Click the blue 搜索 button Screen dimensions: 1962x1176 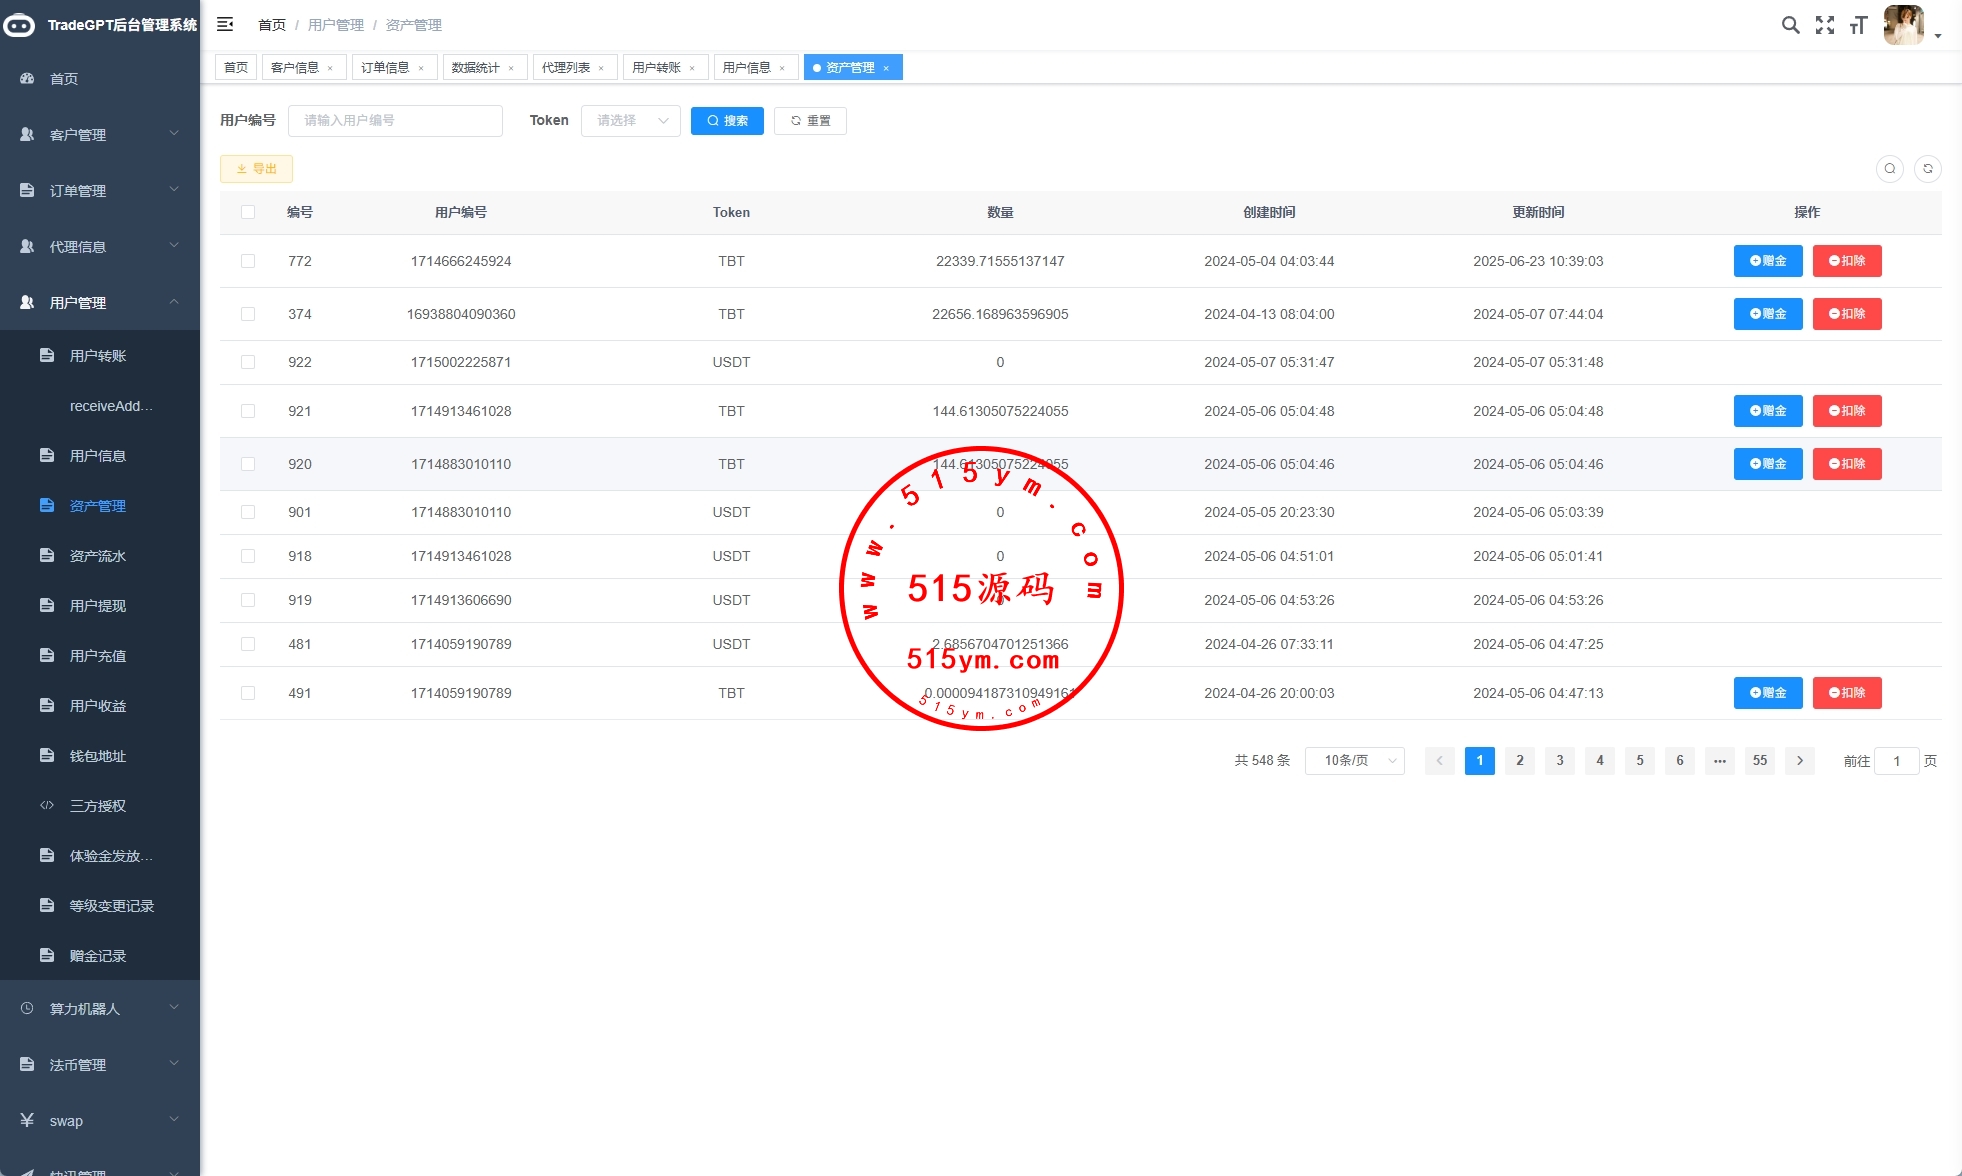coord(727,121)
